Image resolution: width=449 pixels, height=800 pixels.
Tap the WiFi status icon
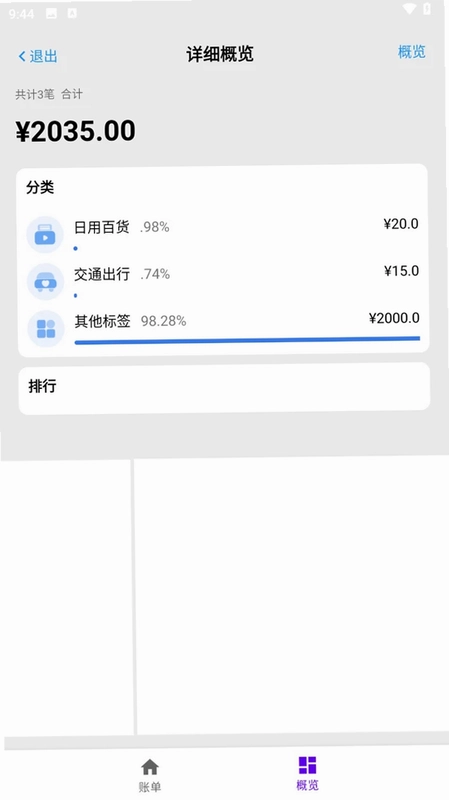[x=409, y=9]
